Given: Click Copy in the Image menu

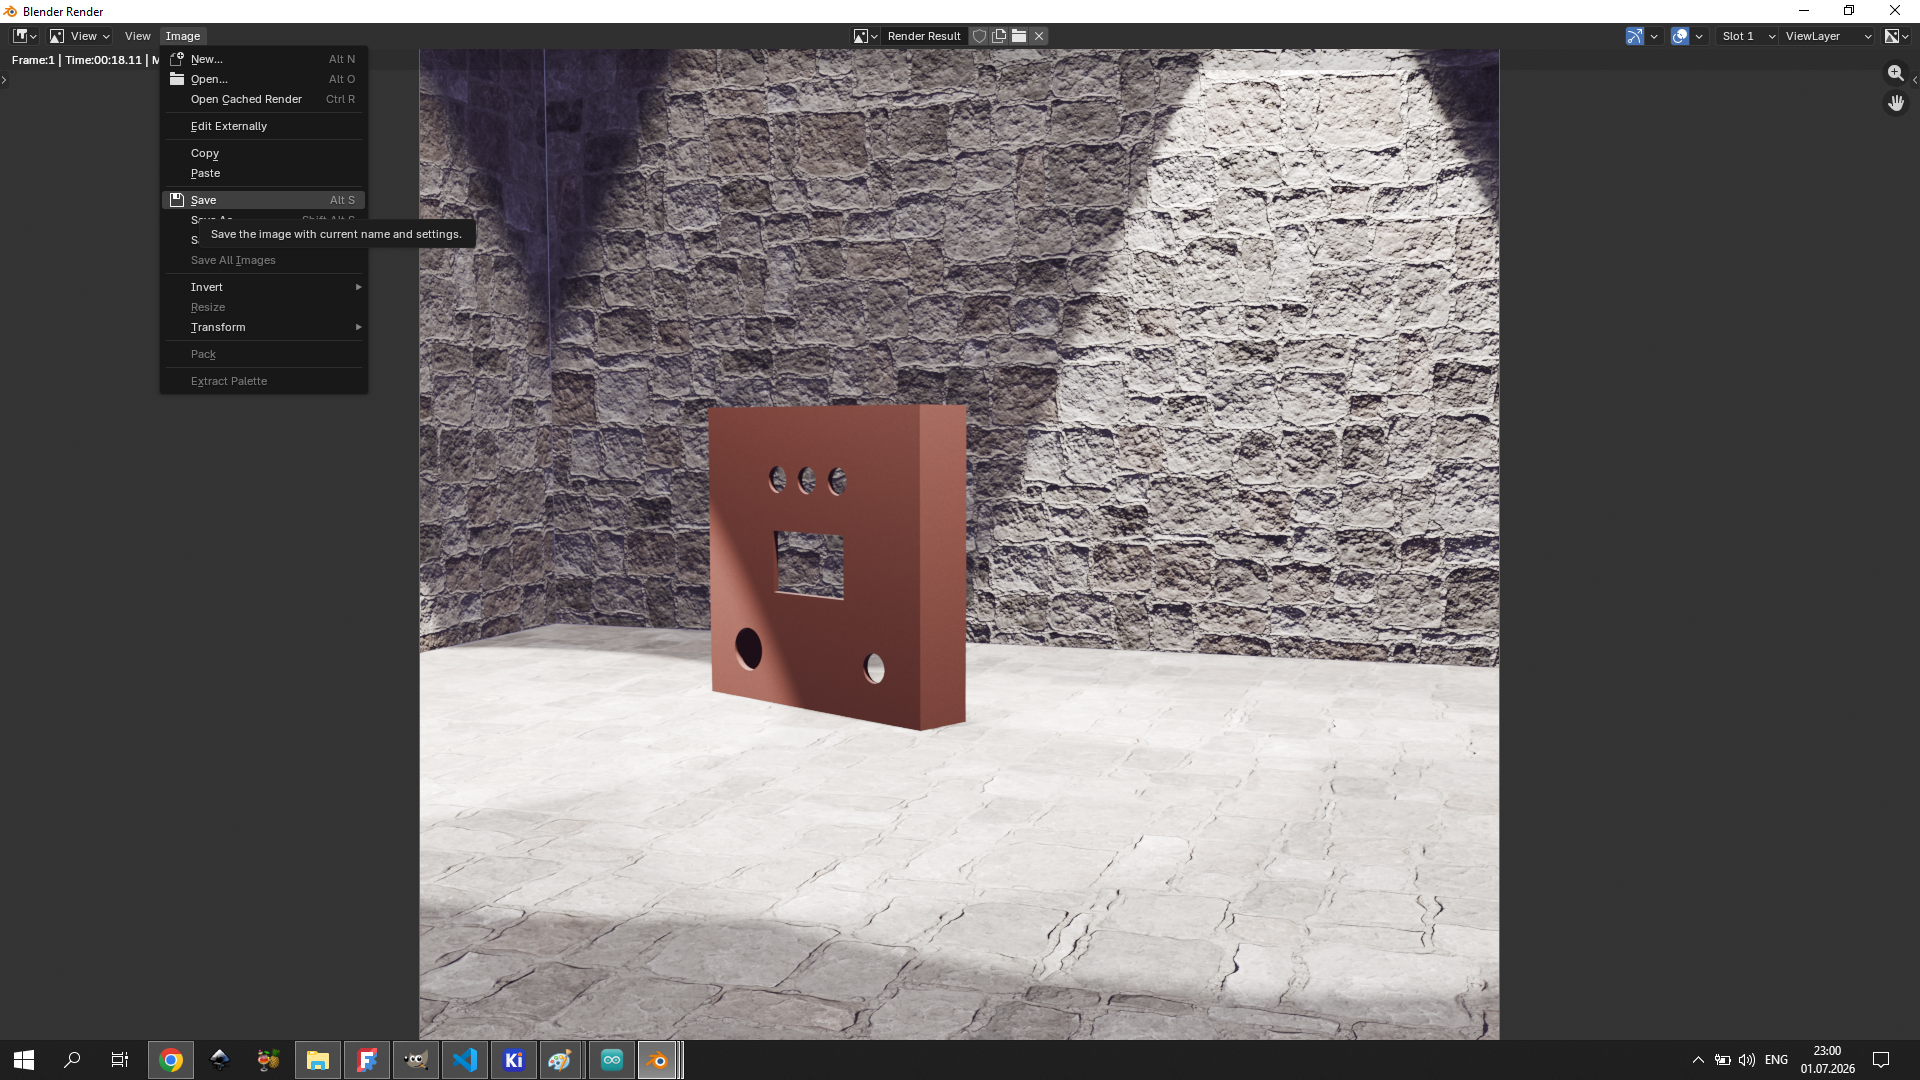Looking at the screenshot, I should point(264,153).
